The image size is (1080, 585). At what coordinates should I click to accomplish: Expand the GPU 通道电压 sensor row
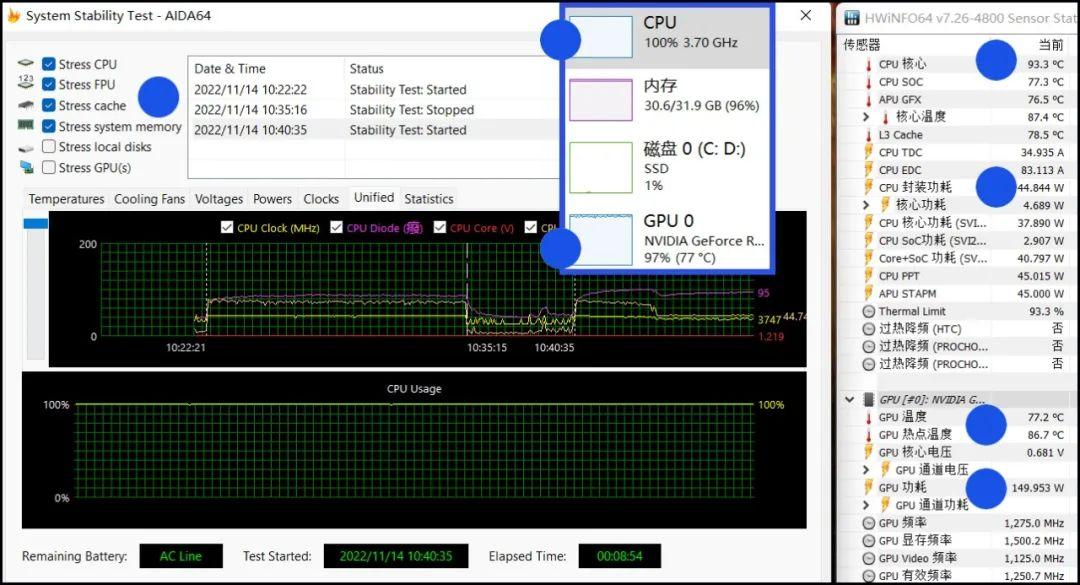(866, 470)
